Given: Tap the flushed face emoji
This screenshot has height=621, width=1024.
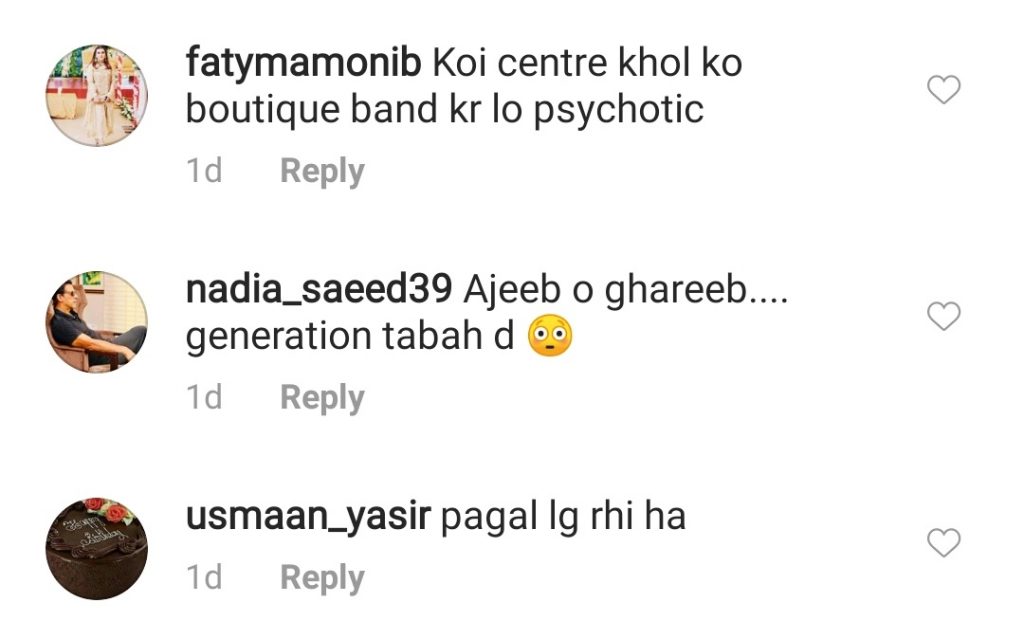Looking at the screenshot, I should tap(550, 336).
